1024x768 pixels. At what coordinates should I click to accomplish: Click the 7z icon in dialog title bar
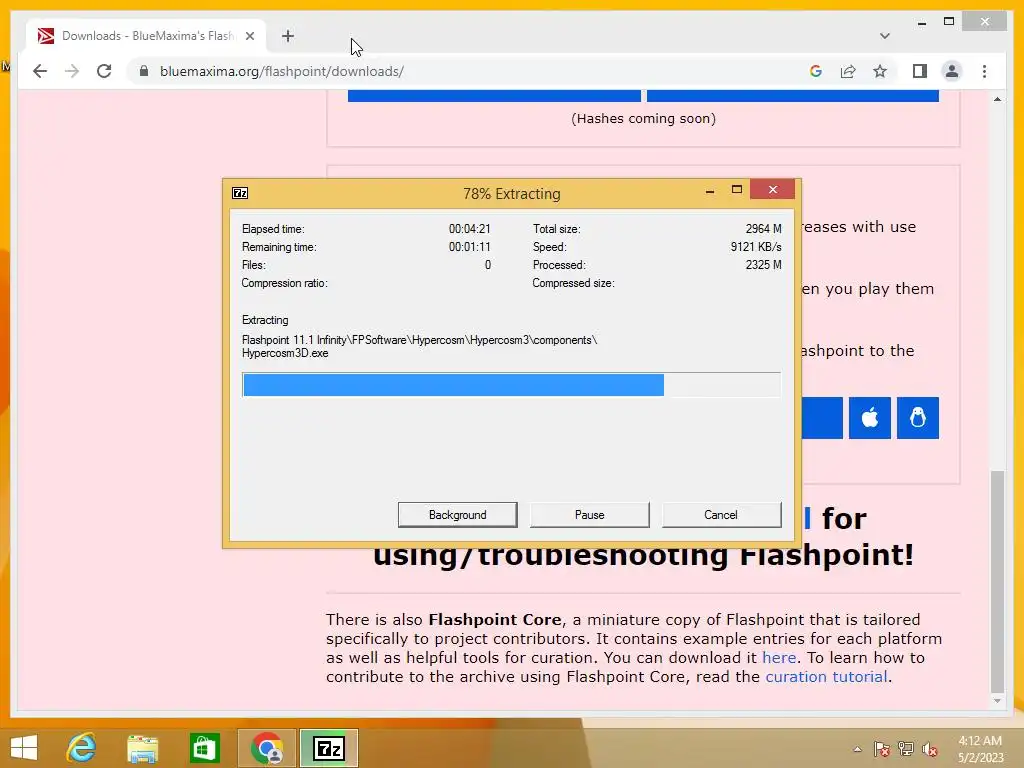(240, 193)
